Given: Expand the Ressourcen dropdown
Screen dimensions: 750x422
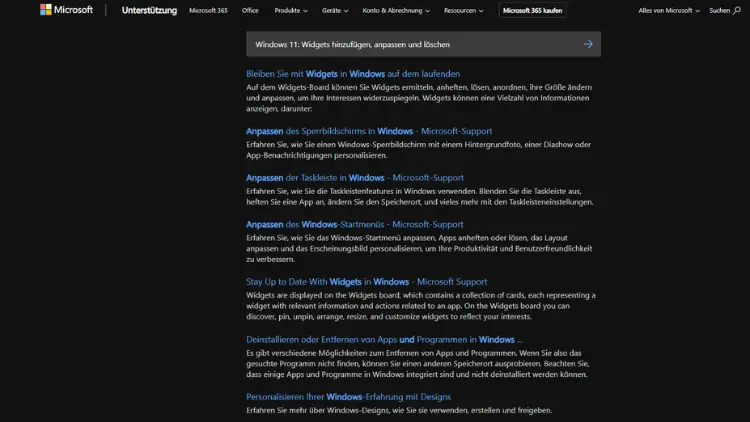Looking at the screenshot, I should (x=463, y=10).
